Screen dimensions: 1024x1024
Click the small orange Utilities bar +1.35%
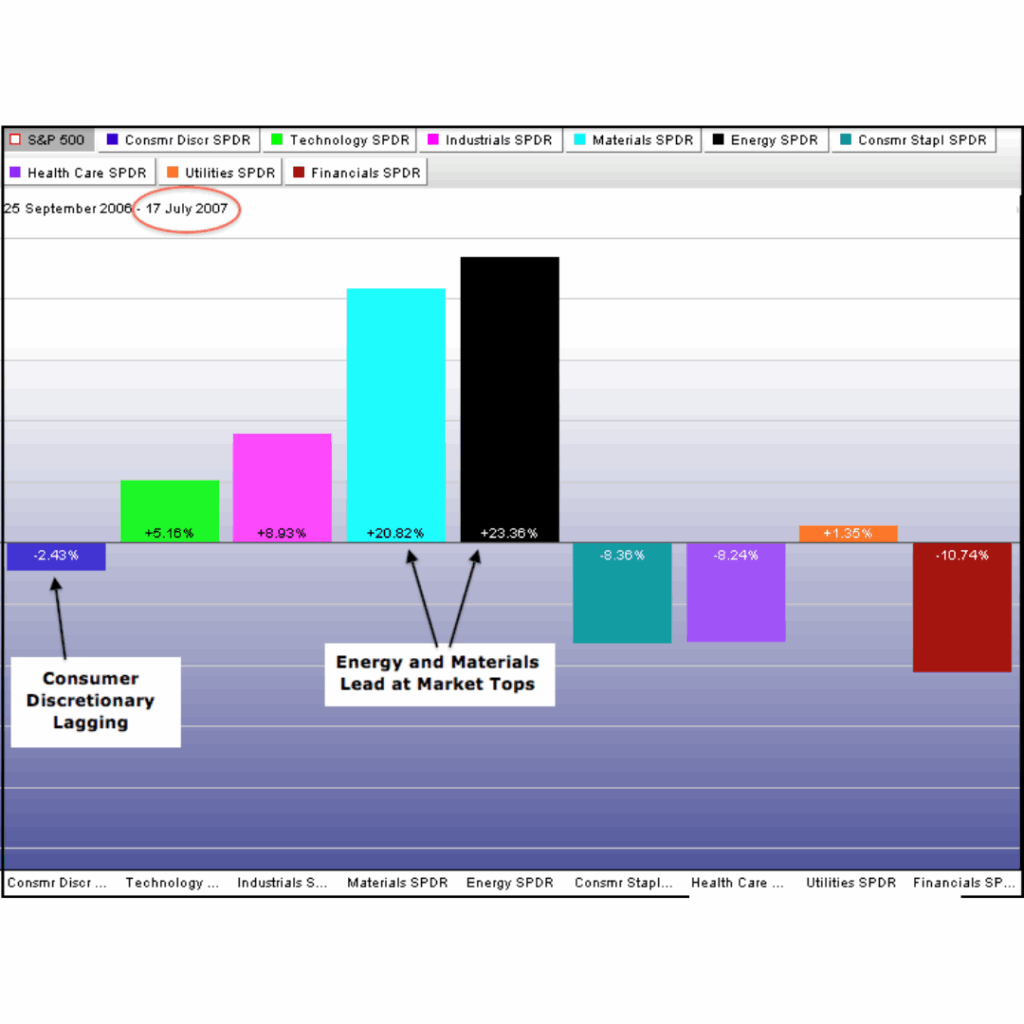848,533
